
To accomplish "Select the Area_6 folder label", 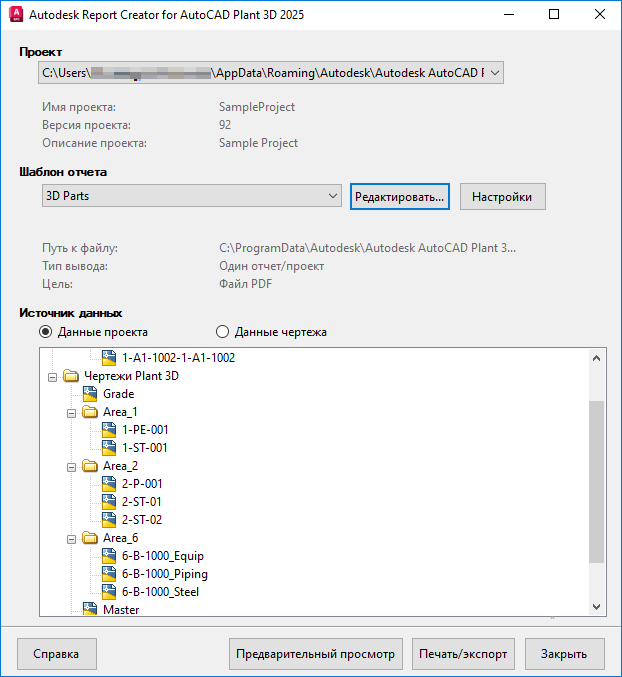I will pyautogui.click(x=120, y=538).
